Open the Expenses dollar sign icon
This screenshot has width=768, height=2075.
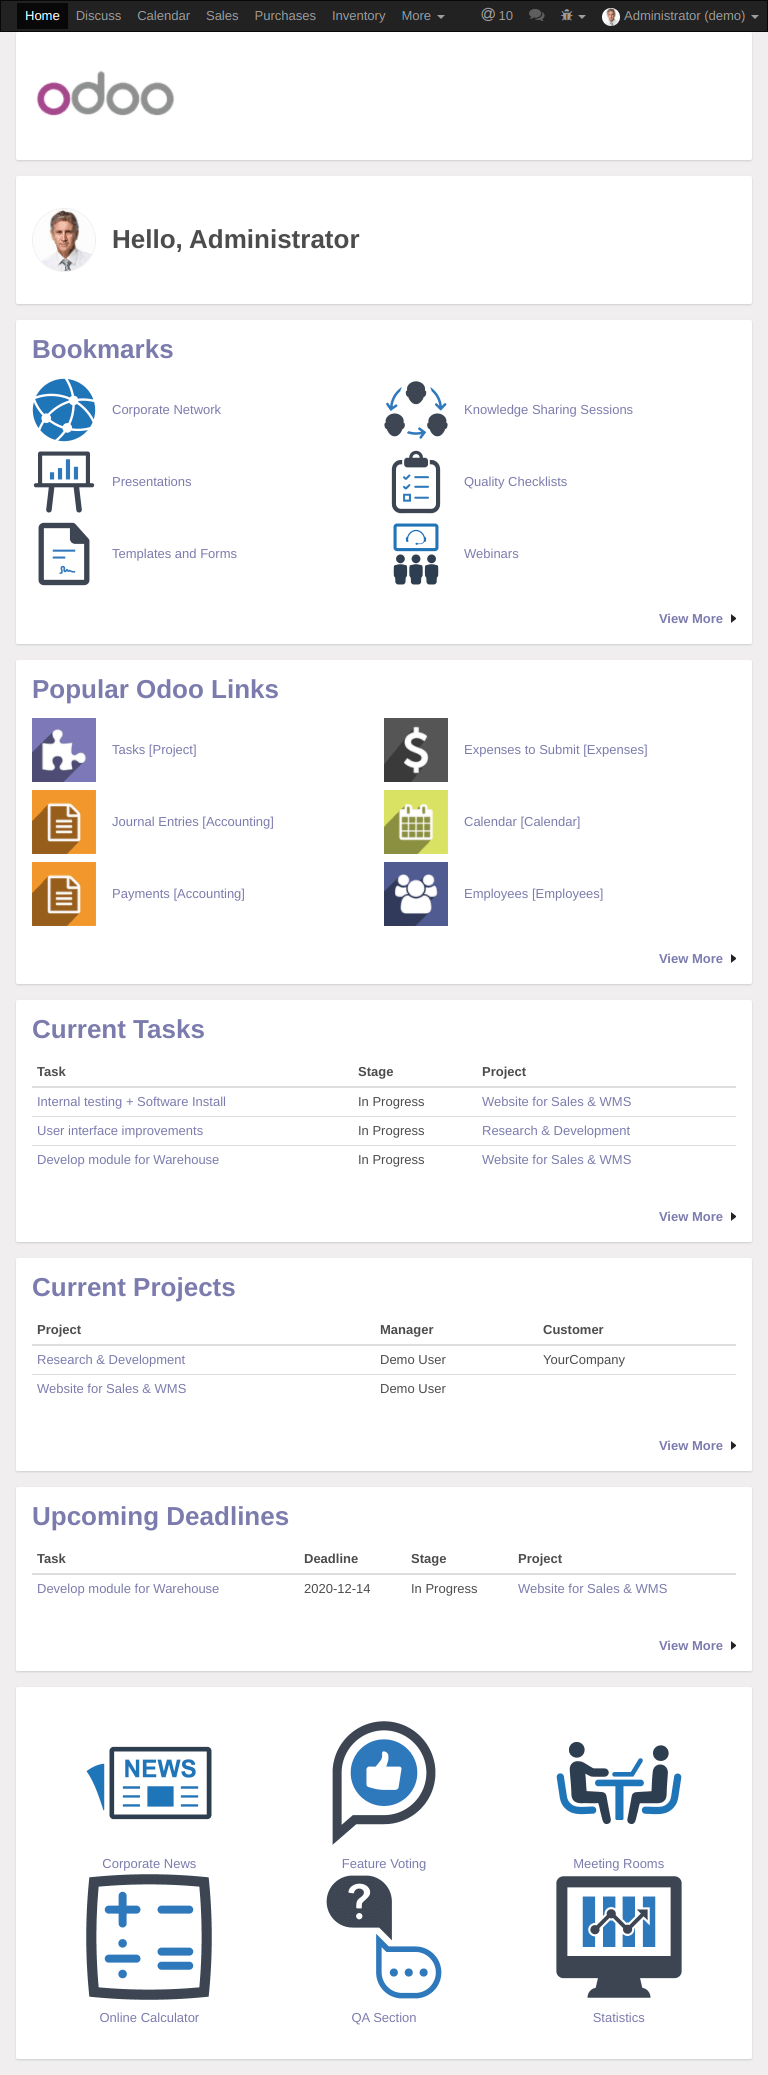[416, 750]
